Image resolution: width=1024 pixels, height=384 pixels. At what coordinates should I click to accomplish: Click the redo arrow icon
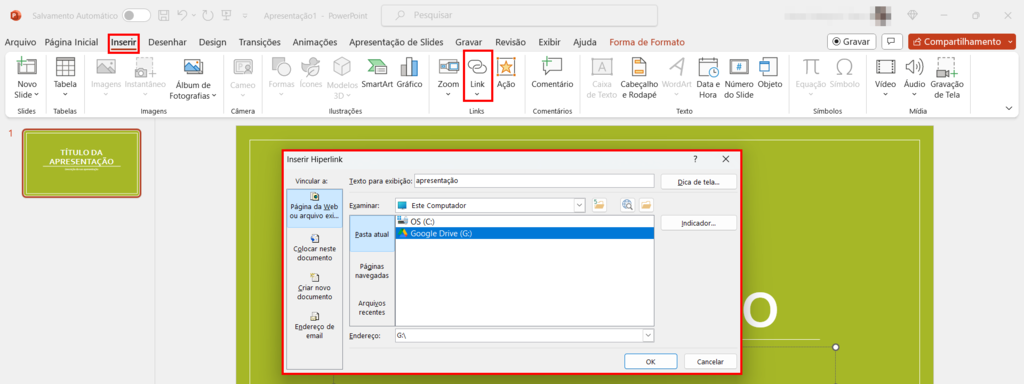208,15
